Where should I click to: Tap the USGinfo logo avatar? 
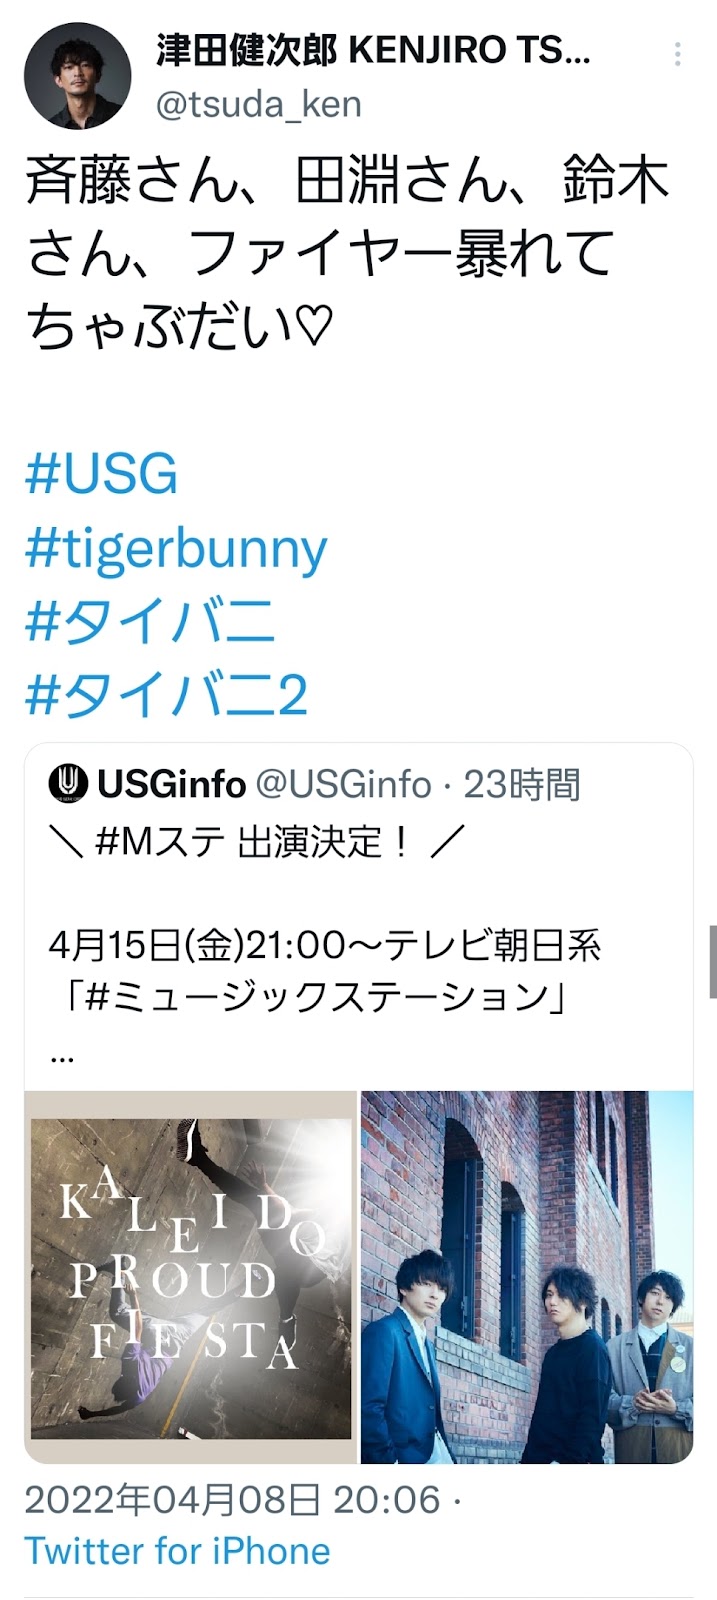69,784
